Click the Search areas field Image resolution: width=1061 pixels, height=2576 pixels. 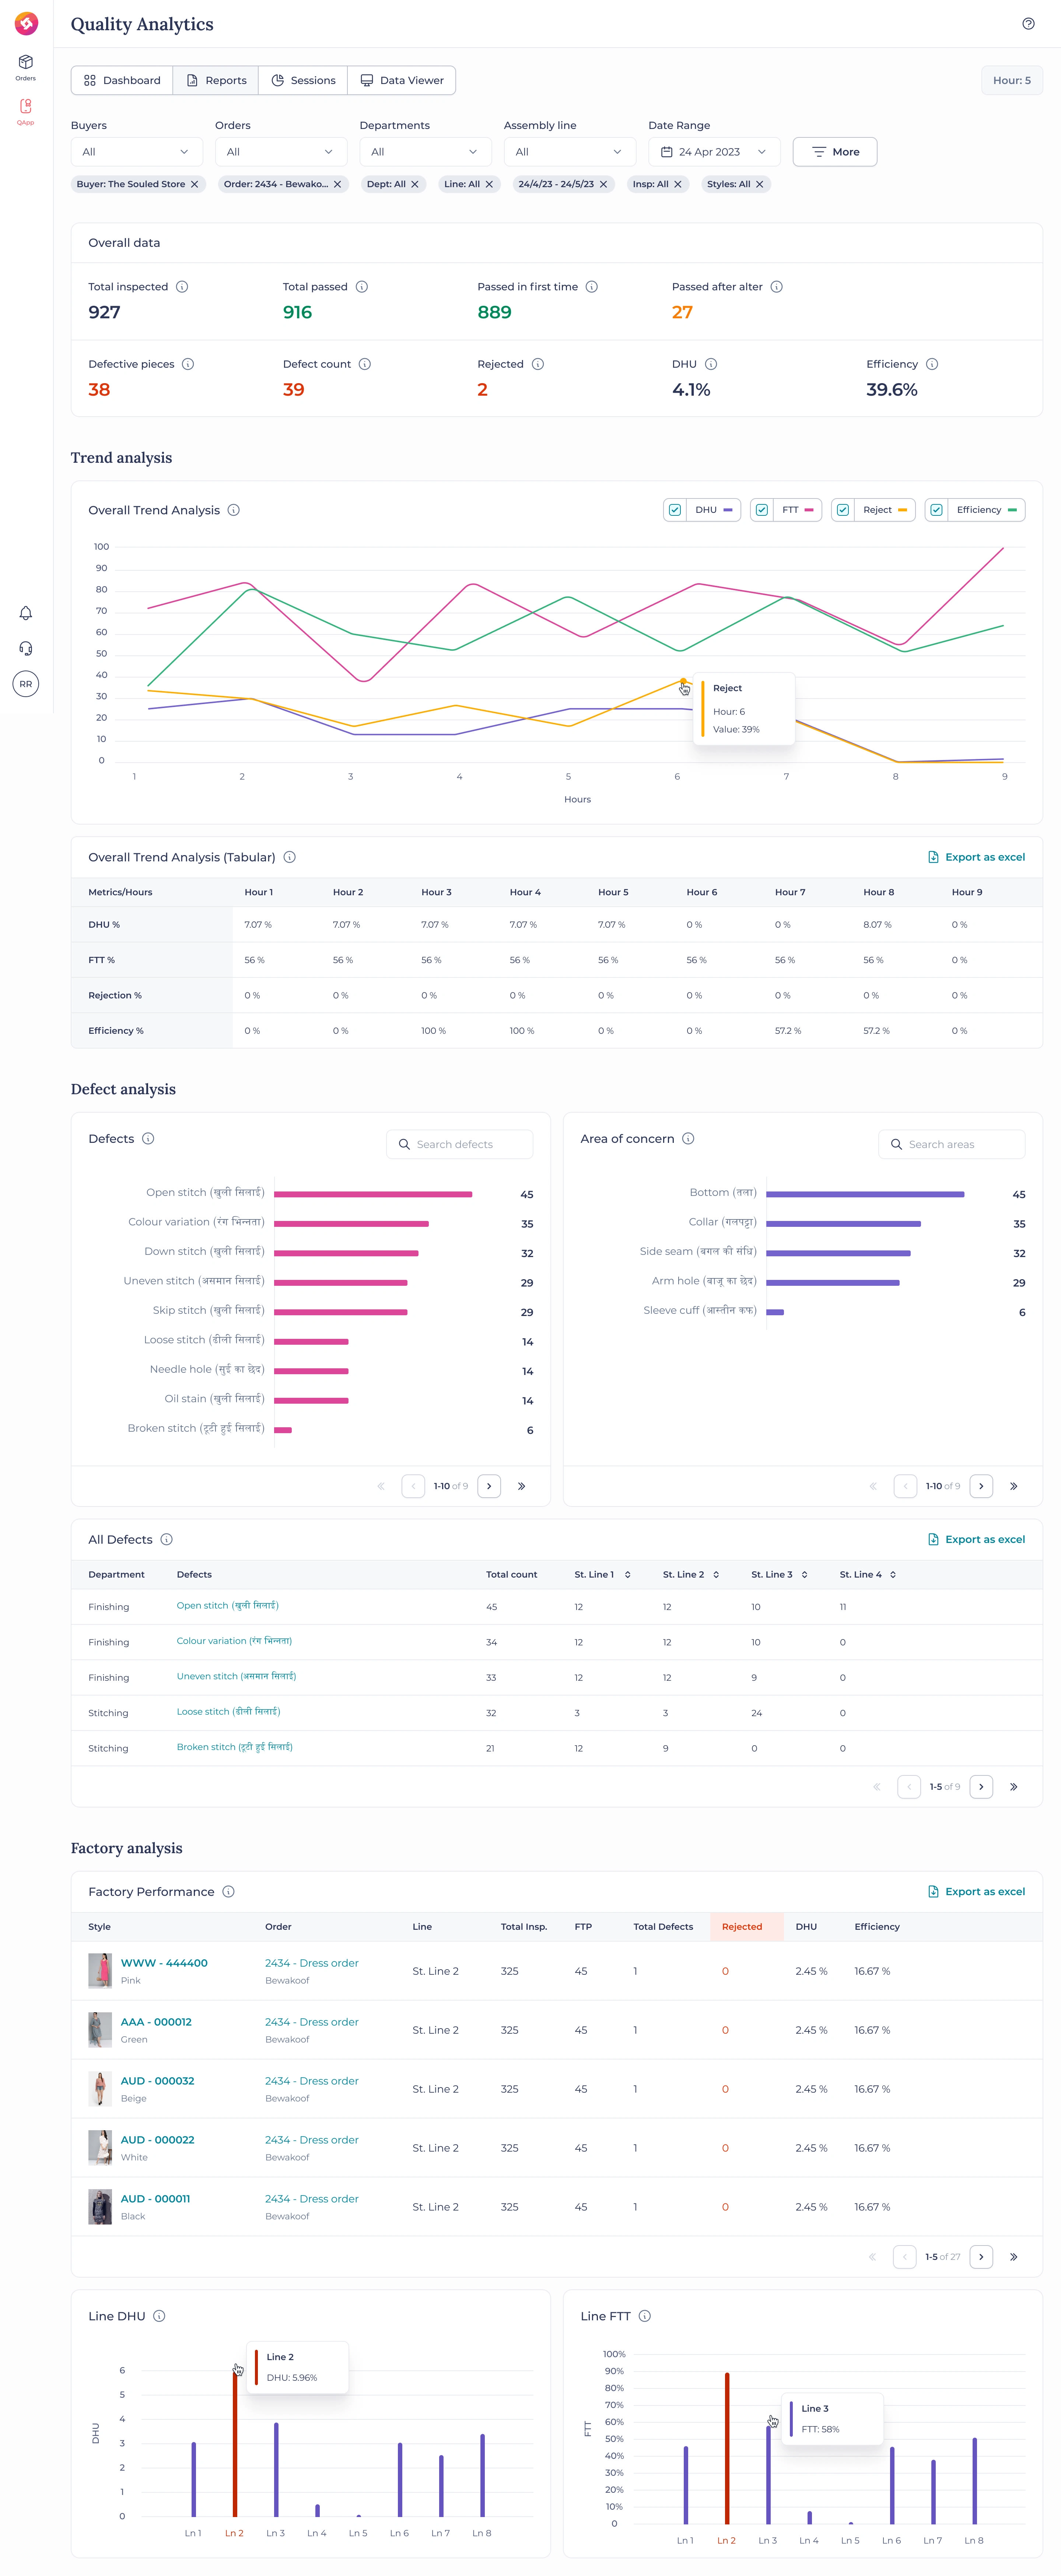tap(952, 1144)
